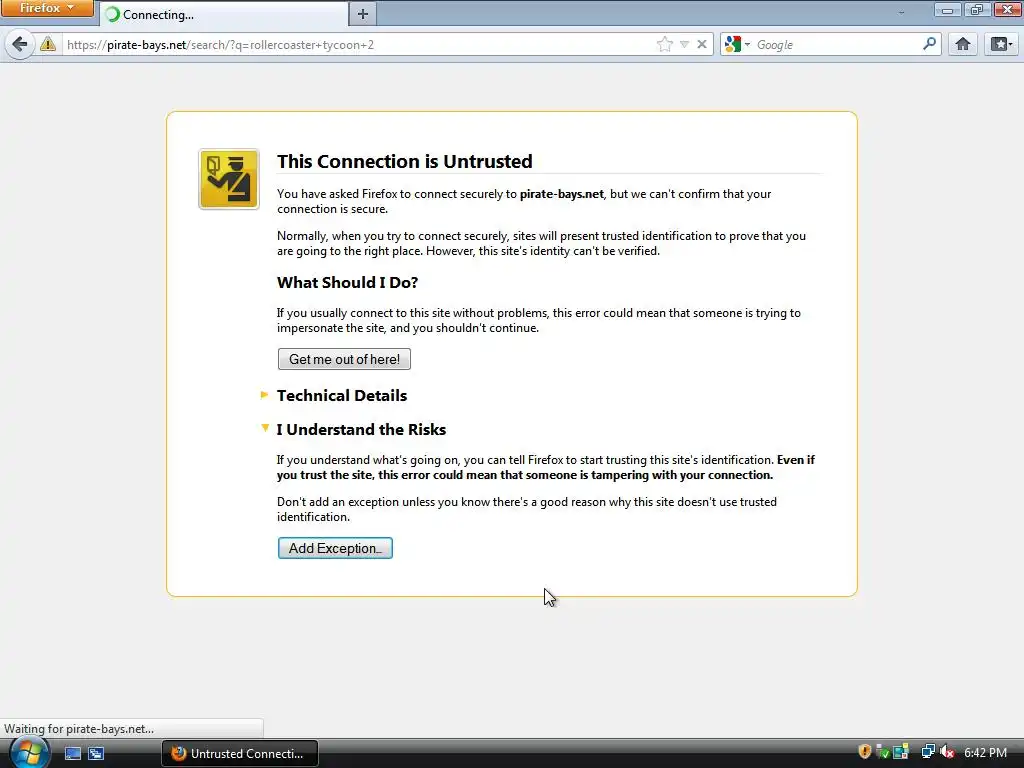Stop loading the page with the X button
The height and width of the screenshot is (768, 1024).
[701, 44]
